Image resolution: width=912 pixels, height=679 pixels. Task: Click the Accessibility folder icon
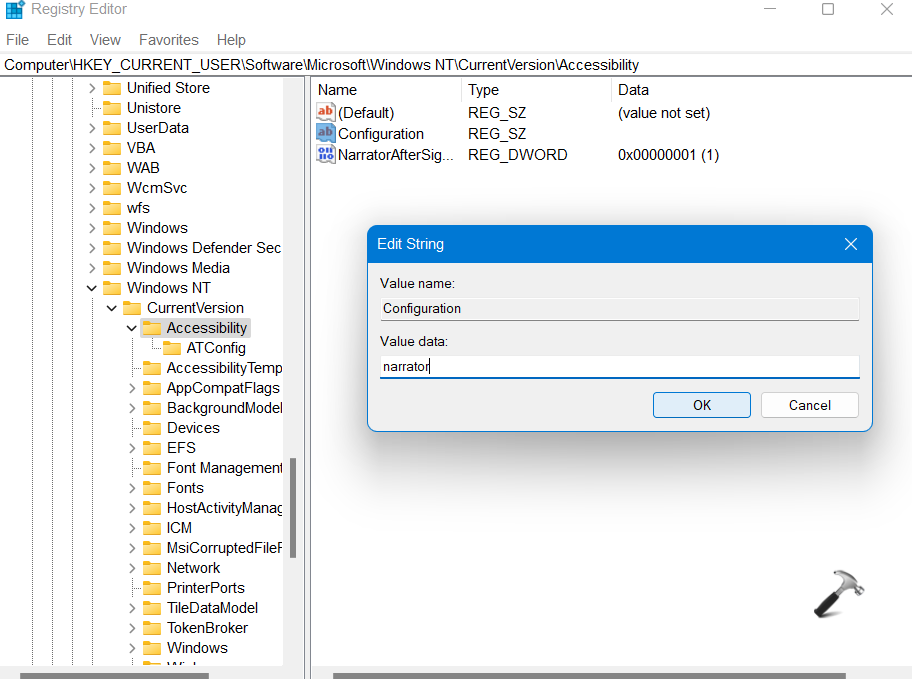[x=152, y=328]
